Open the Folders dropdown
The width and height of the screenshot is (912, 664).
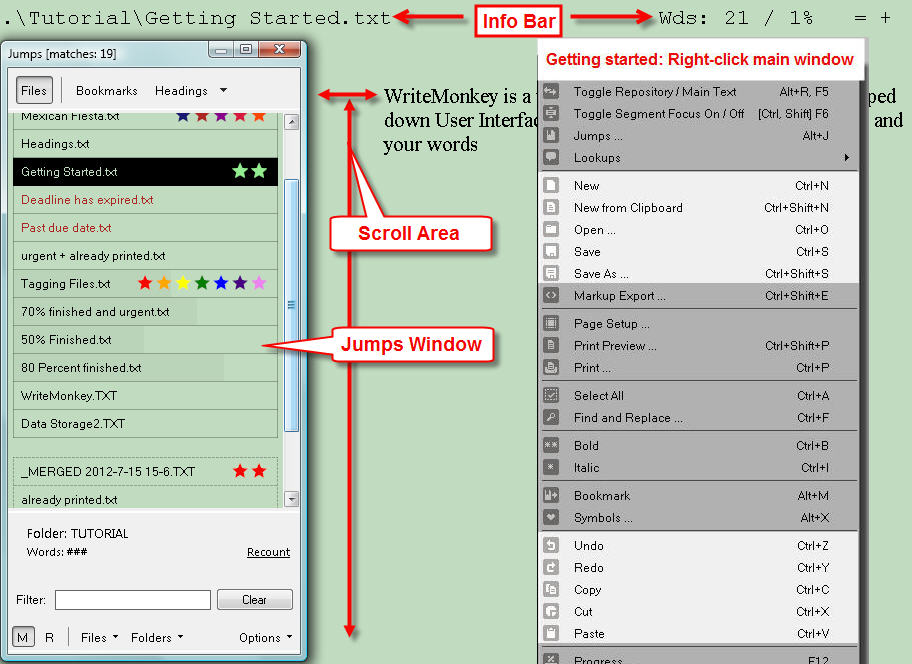click(x=157, y=637)
